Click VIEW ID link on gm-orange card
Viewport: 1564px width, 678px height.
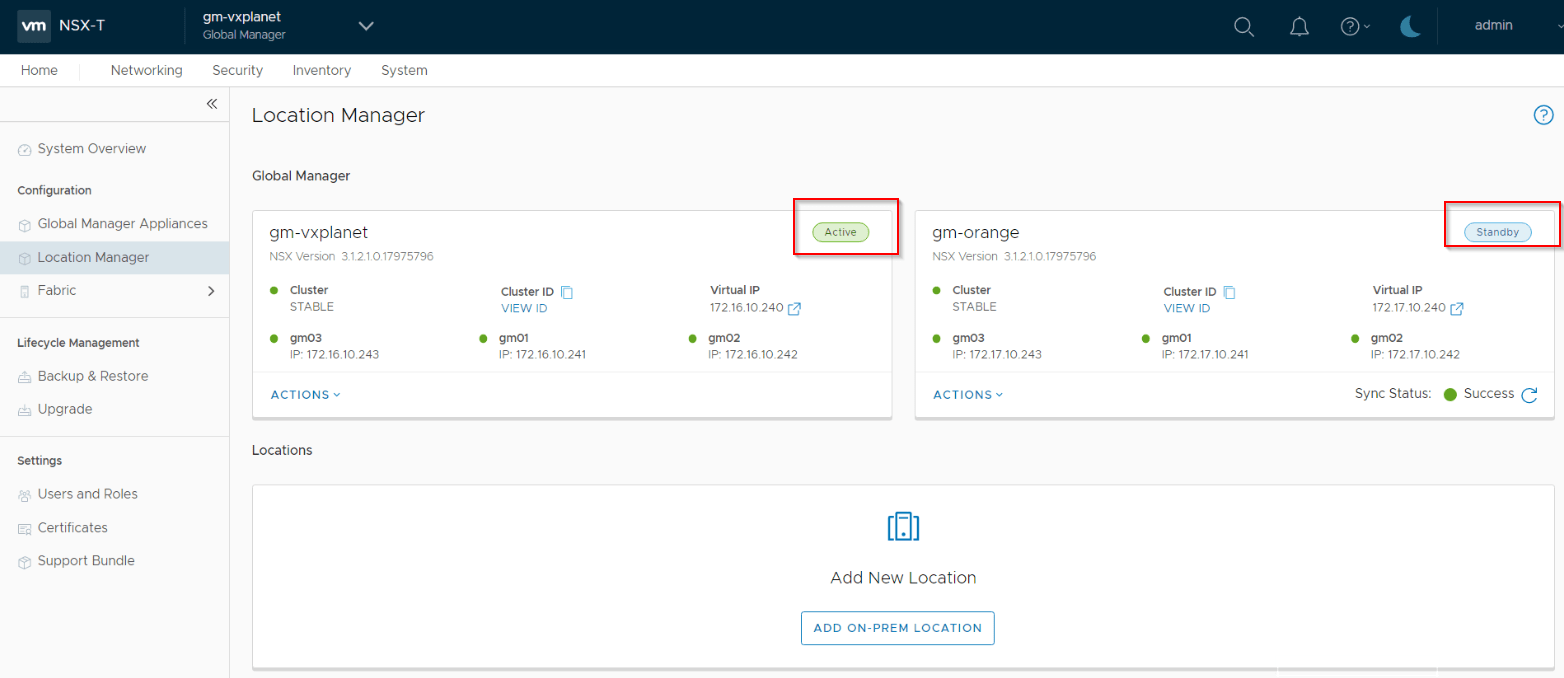[1187, 308]
